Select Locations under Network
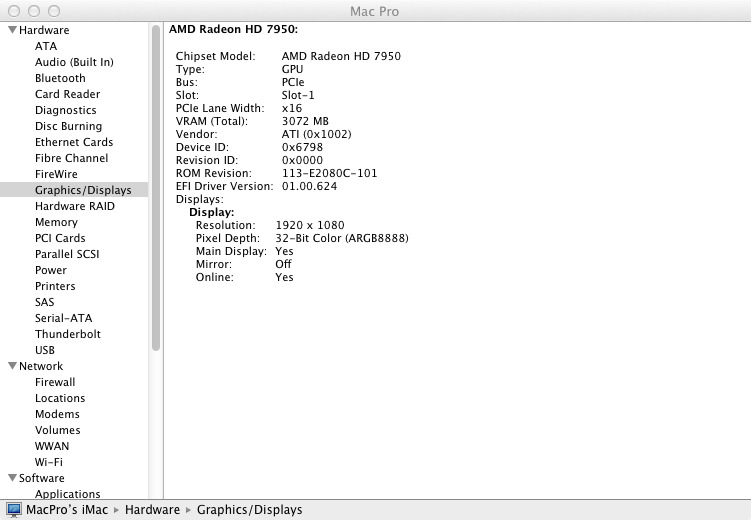751x520 pixels. [60, 398]
